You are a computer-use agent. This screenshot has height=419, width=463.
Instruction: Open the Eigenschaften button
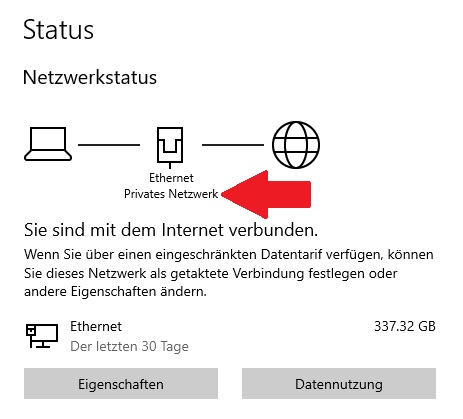pyautogui.click(x=121, y=384)
